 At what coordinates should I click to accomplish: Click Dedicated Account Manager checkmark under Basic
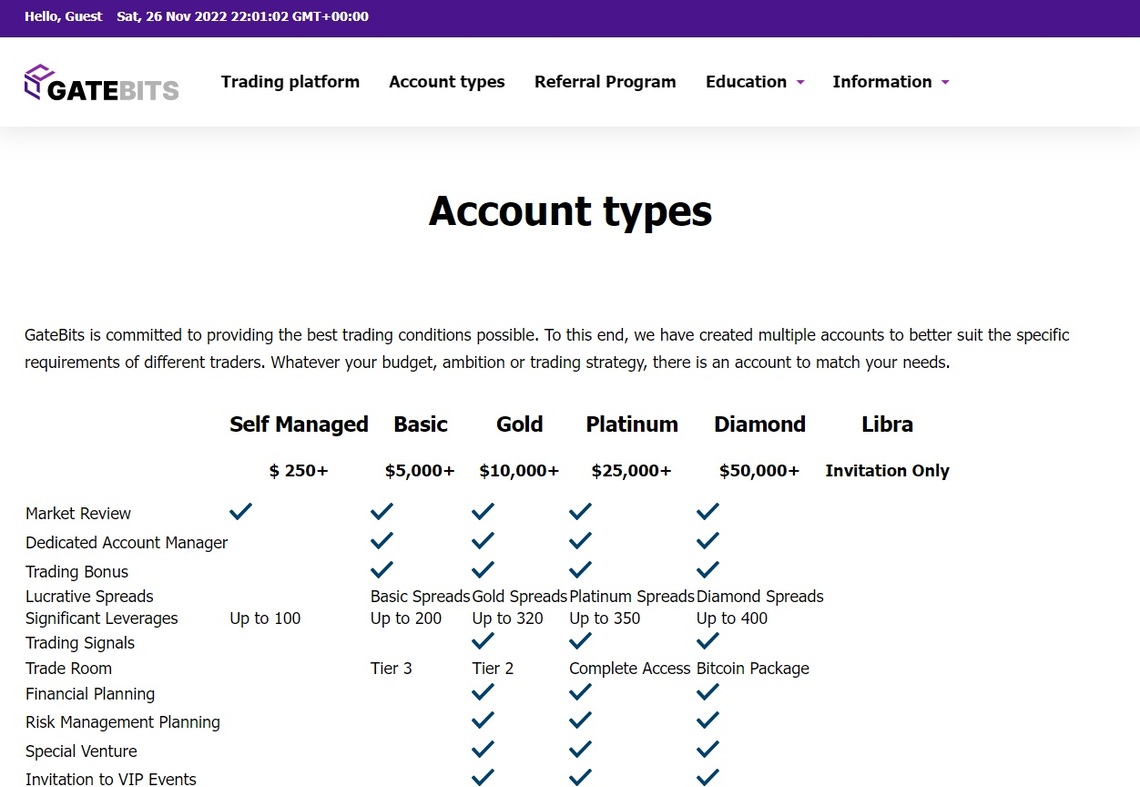click(382, 540)
